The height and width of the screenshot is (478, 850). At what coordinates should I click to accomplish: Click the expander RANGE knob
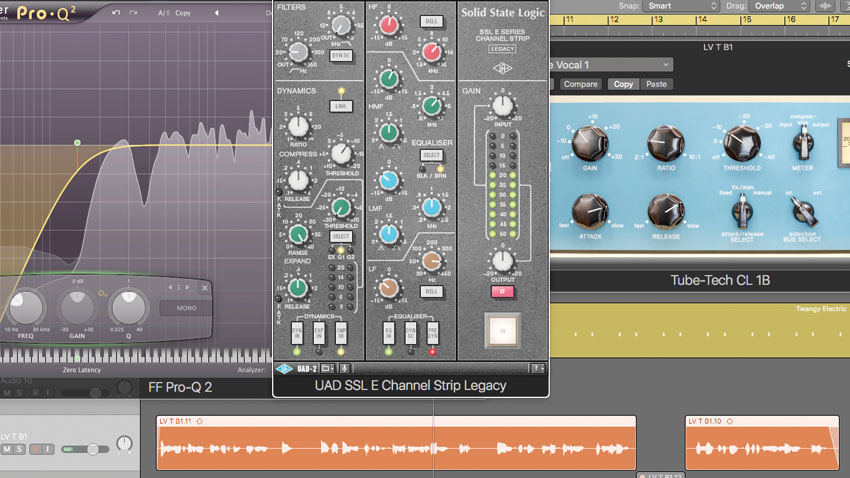click(x=298, y=234)
